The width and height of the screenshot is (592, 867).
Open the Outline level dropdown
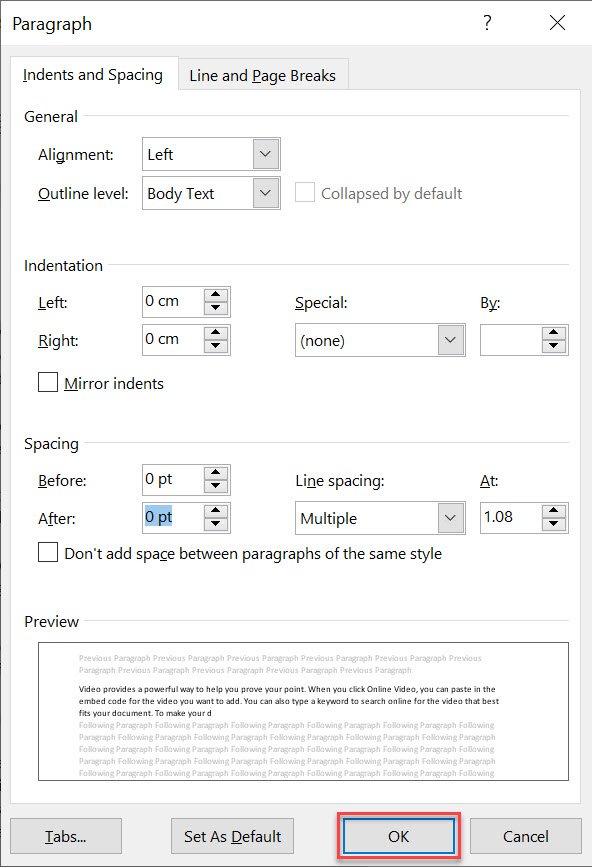266,193
